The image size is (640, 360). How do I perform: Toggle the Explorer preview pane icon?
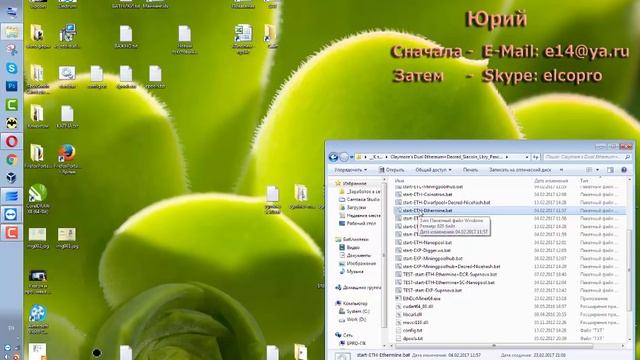click(x=610, y=170)
